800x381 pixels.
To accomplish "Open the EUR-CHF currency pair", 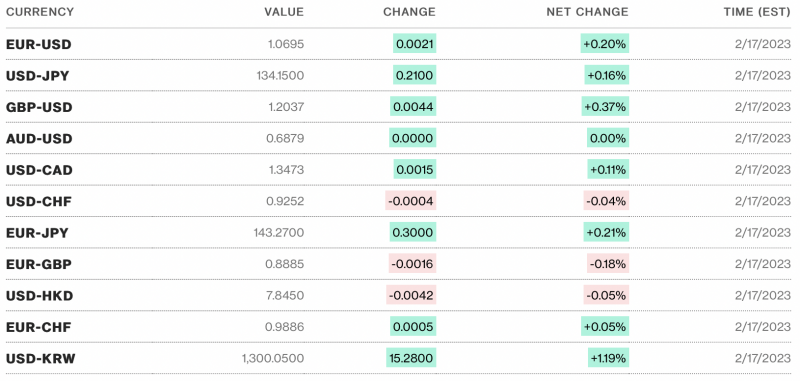I will click(x=38, y=327).
